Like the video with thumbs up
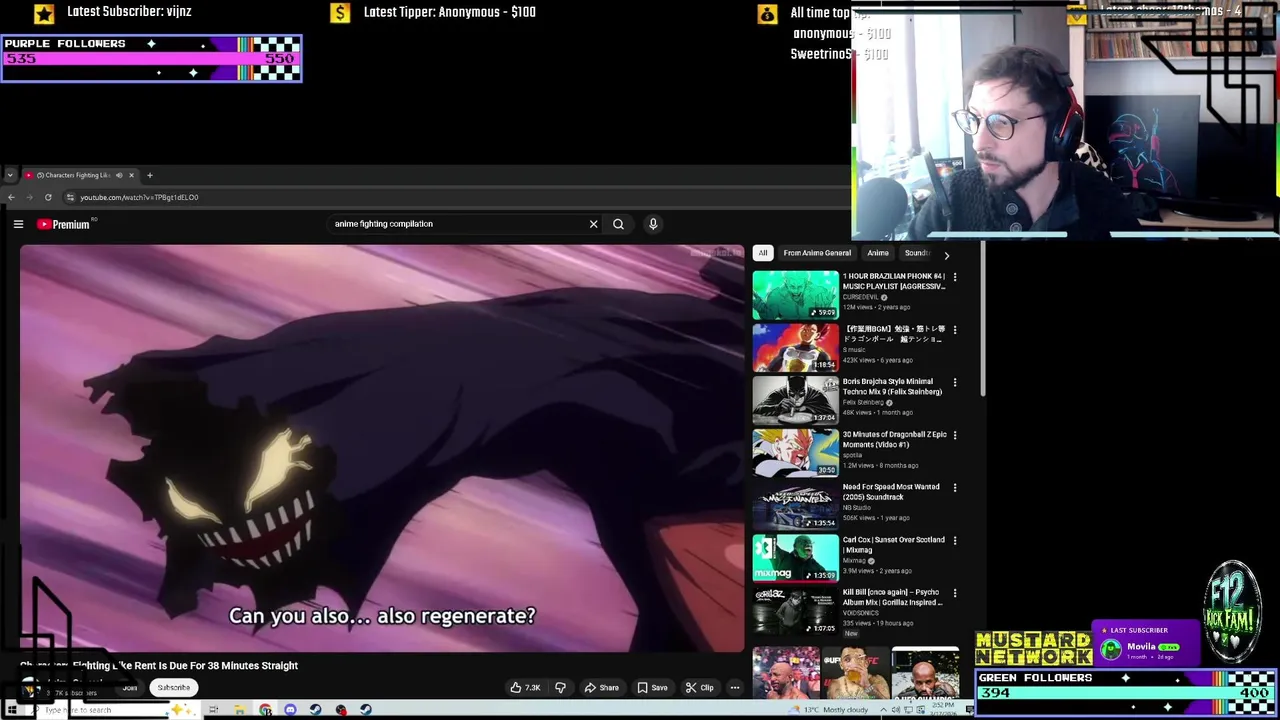The image size is (1280, 720). click(x=526, y=687)
